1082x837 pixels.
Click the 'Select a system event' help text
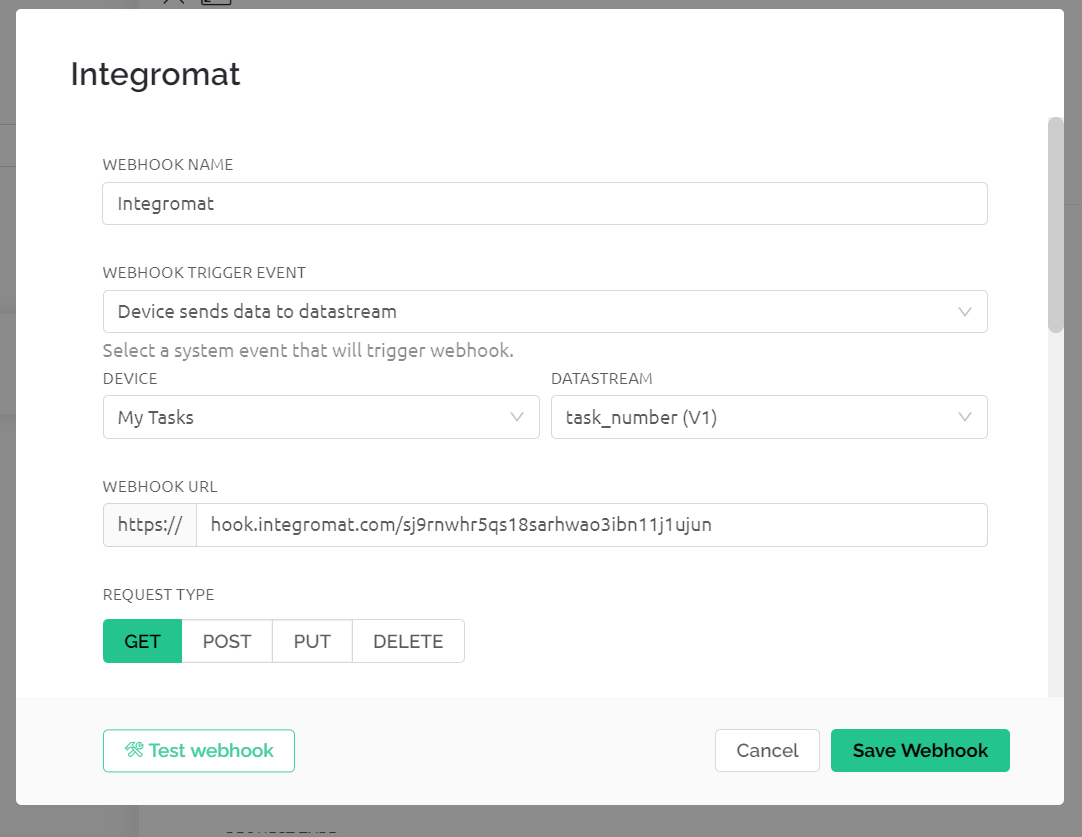[x=308, y=351]
